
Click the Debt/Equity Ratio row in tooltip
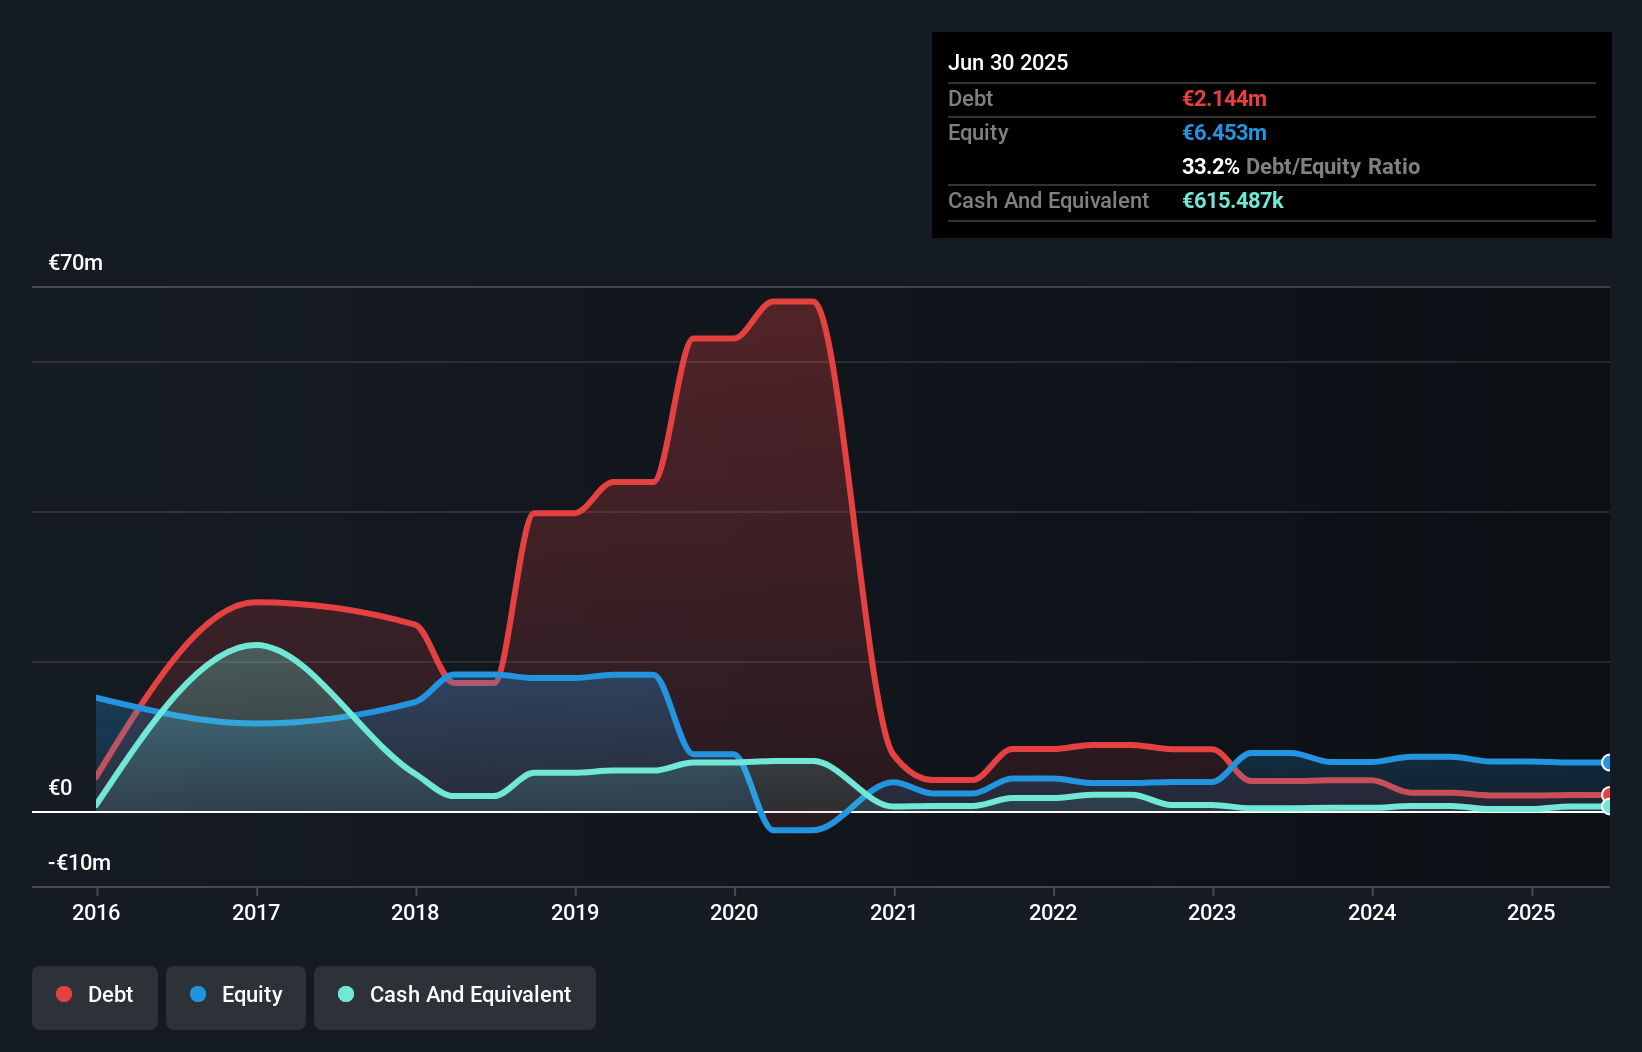point(1301,166)
